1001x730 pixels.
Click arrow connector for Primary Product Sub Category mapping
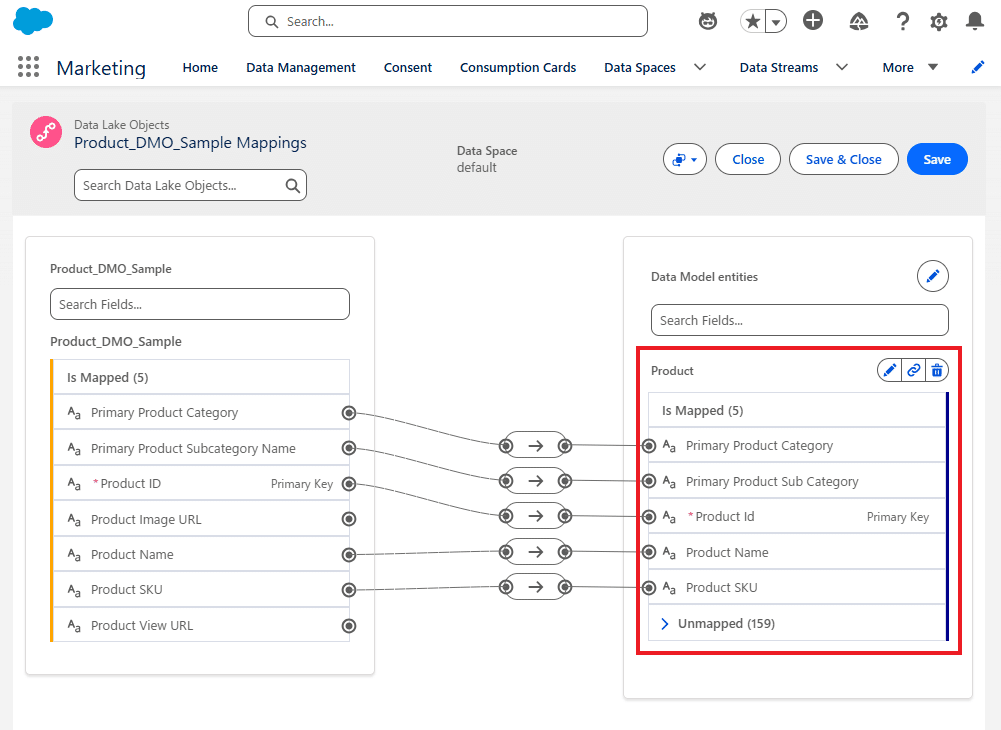tap(535, 480)
